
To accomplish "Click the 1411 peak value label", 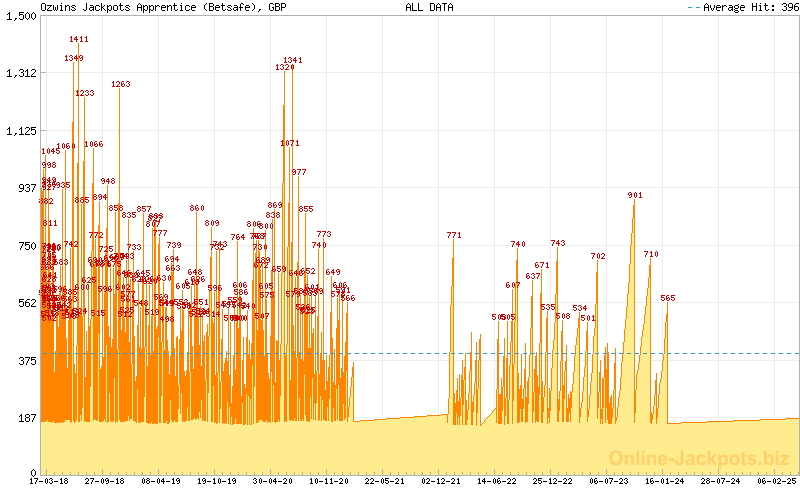I will [79, 39].
